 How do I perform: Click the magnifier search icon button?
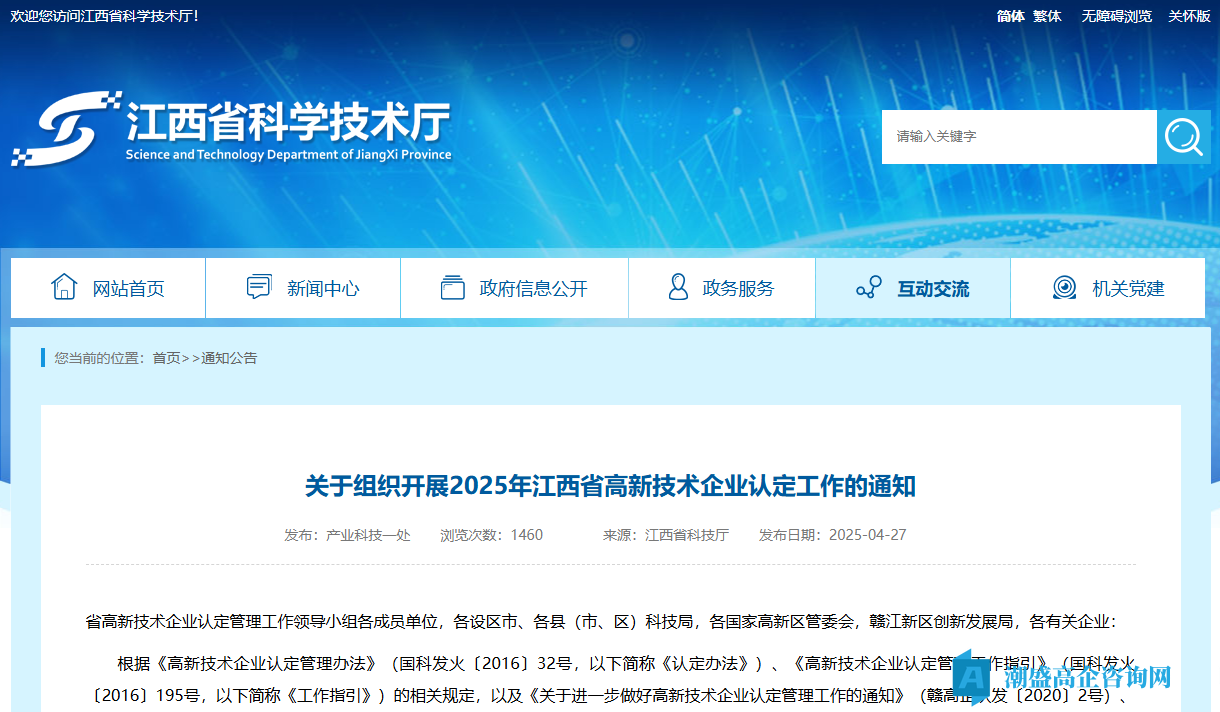pyautogui.click(x=1183, y=137)
